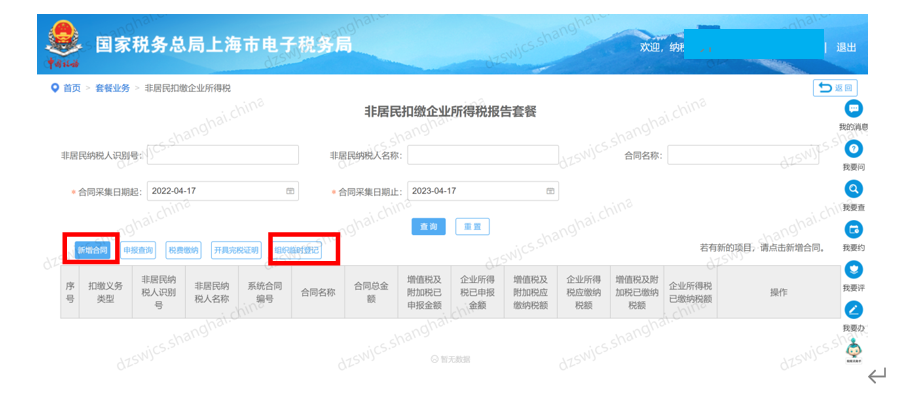Open the robot assistant icon
The width and height of the screenshot is (902, 395).
(x=854, y=350)
